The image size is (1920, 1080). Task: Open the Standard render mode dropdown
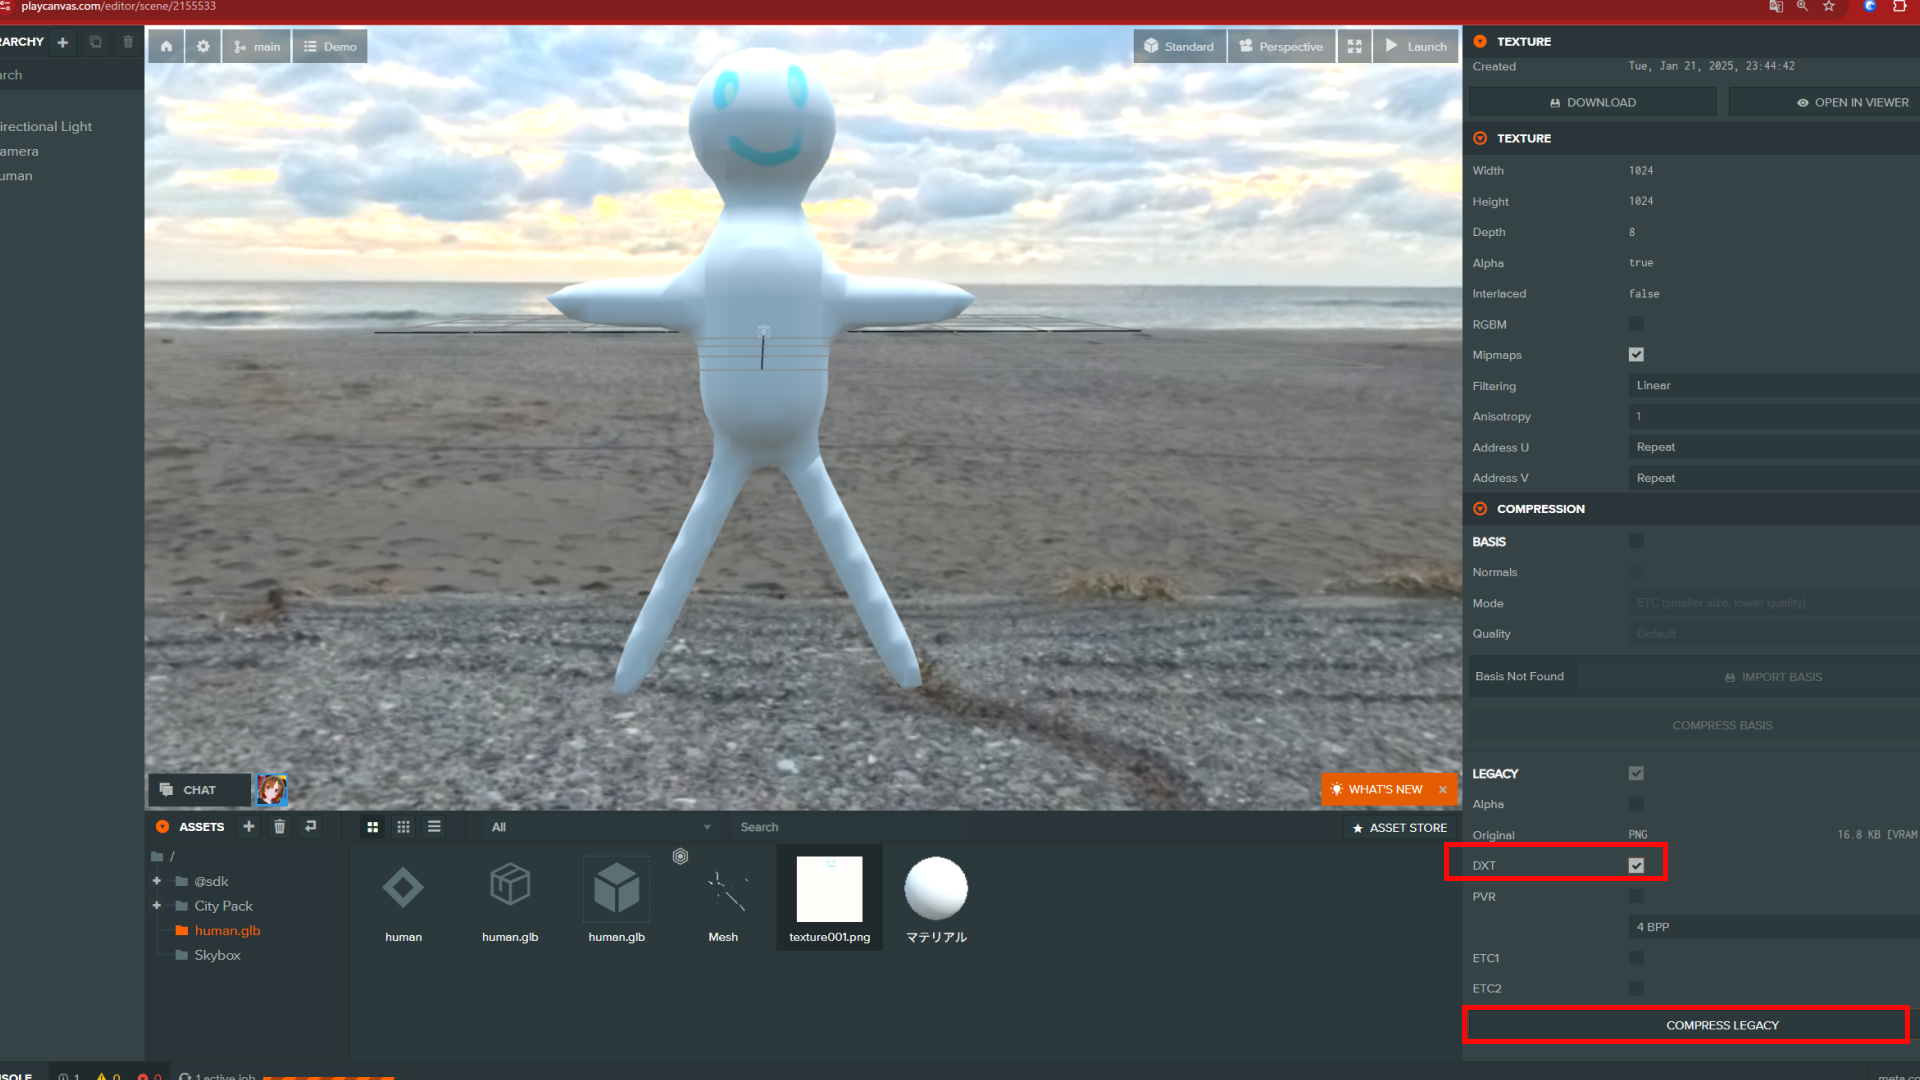coord(1179,46)
